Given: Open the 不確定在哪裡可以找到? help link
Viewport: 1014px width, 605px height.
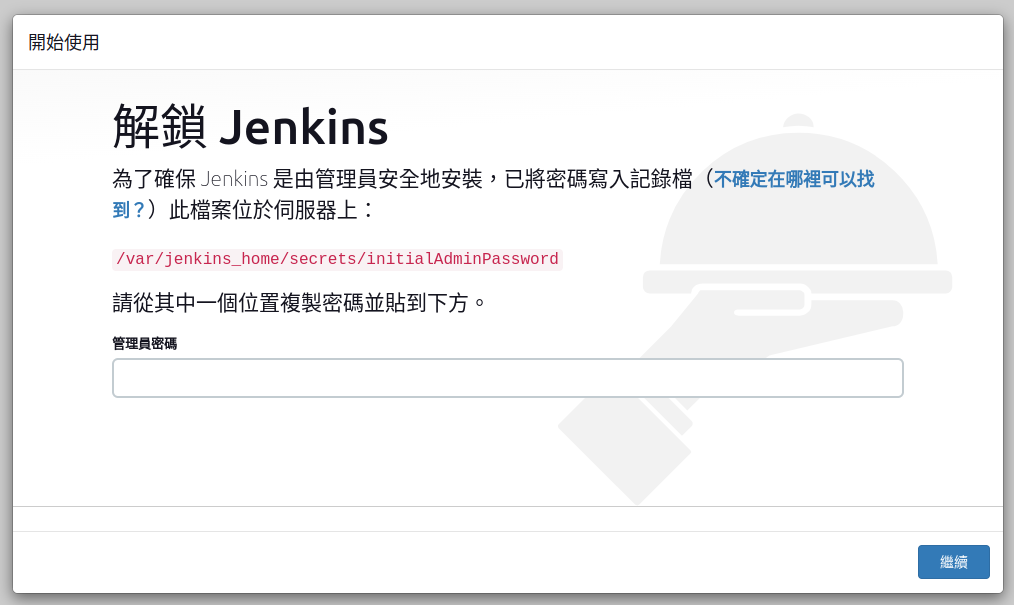Looking at the screenshot, I should pyautogui.click(x=794, y=179).
